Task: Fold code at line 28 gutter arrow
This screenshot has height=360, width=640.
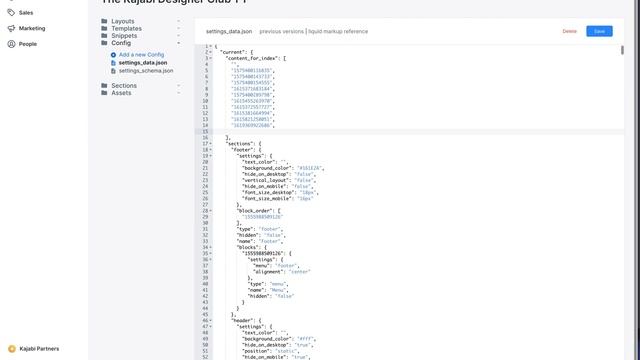Action: pyautogui.click(x=211, y=211)
